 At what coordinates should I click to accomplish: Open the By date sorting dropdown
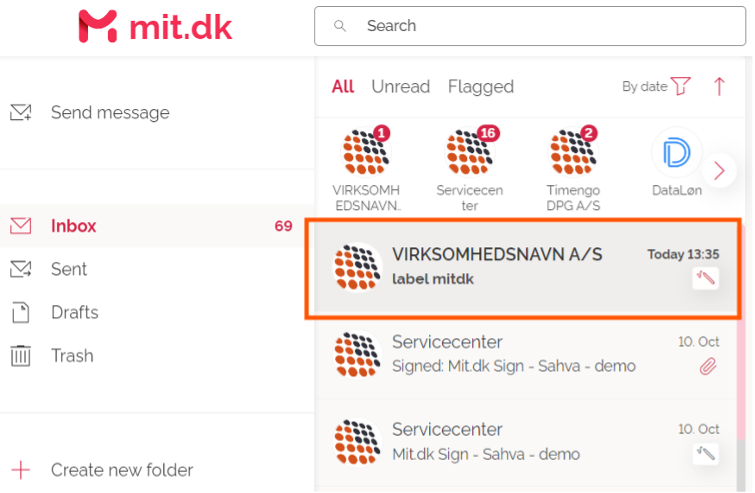644,87
